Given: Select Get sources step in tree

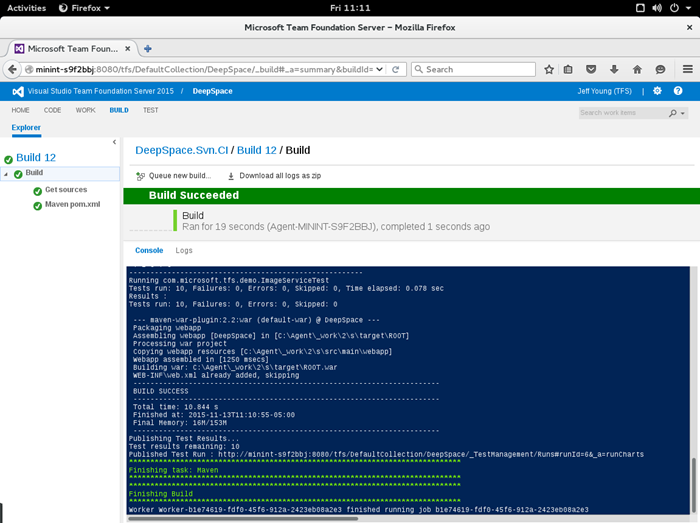Looking at the screenshot, I should click(x=66, y=190).
